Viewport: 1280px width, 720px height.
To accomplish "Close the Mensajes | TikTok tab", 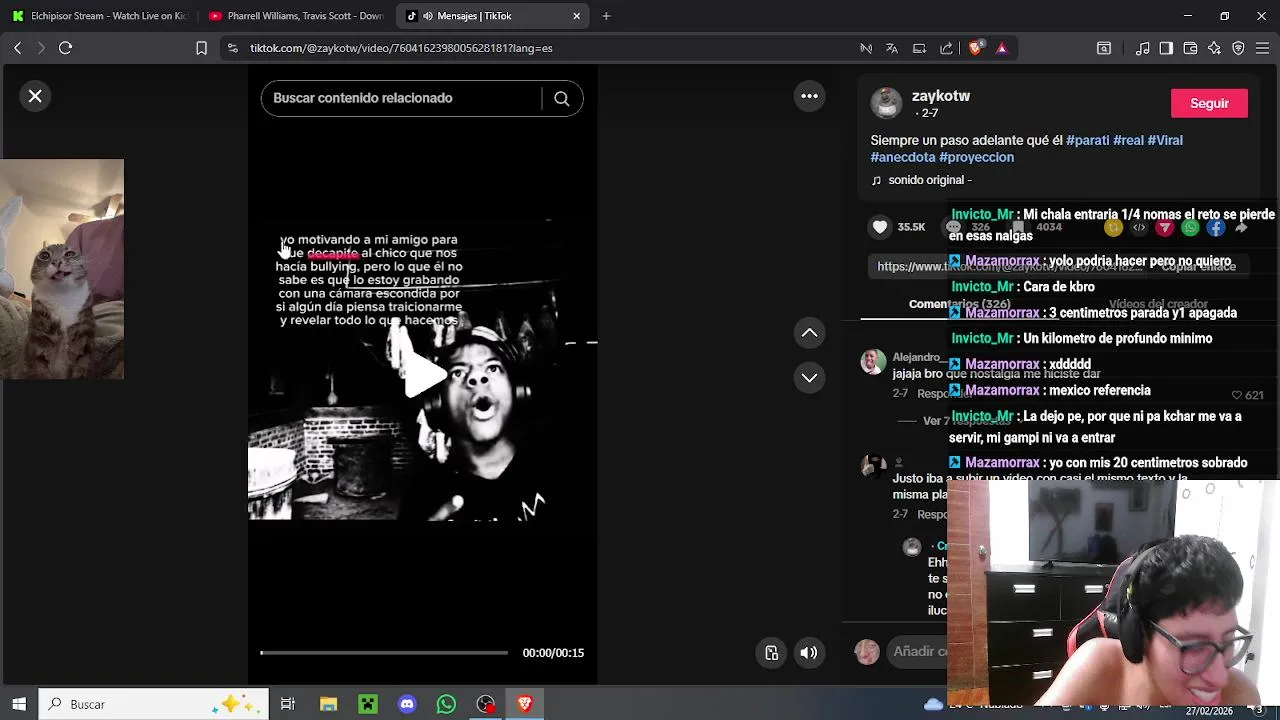I will 576,16.
